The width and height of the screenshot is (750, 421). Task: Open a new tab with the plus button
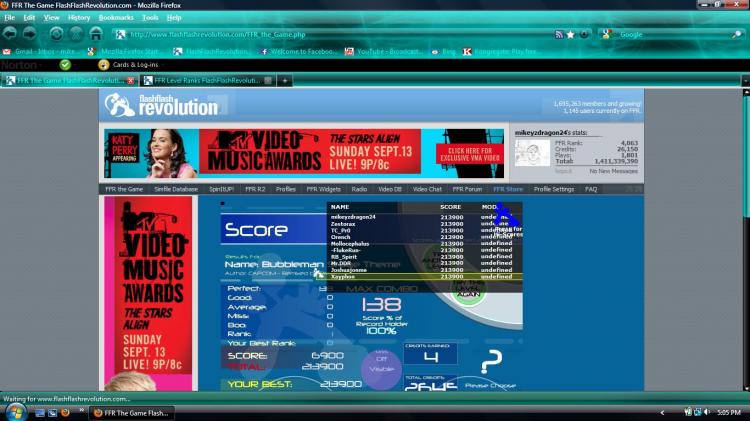point(285,81)
